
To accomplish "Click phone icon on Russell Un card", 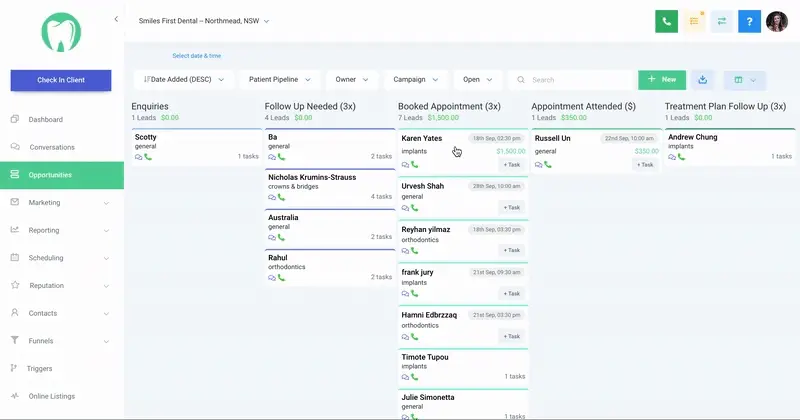I will point(547,164).
